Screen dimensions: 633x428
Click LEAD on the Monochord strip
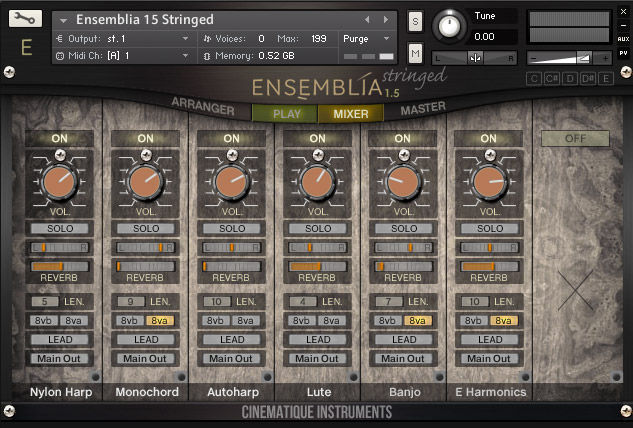pos(145,340)
